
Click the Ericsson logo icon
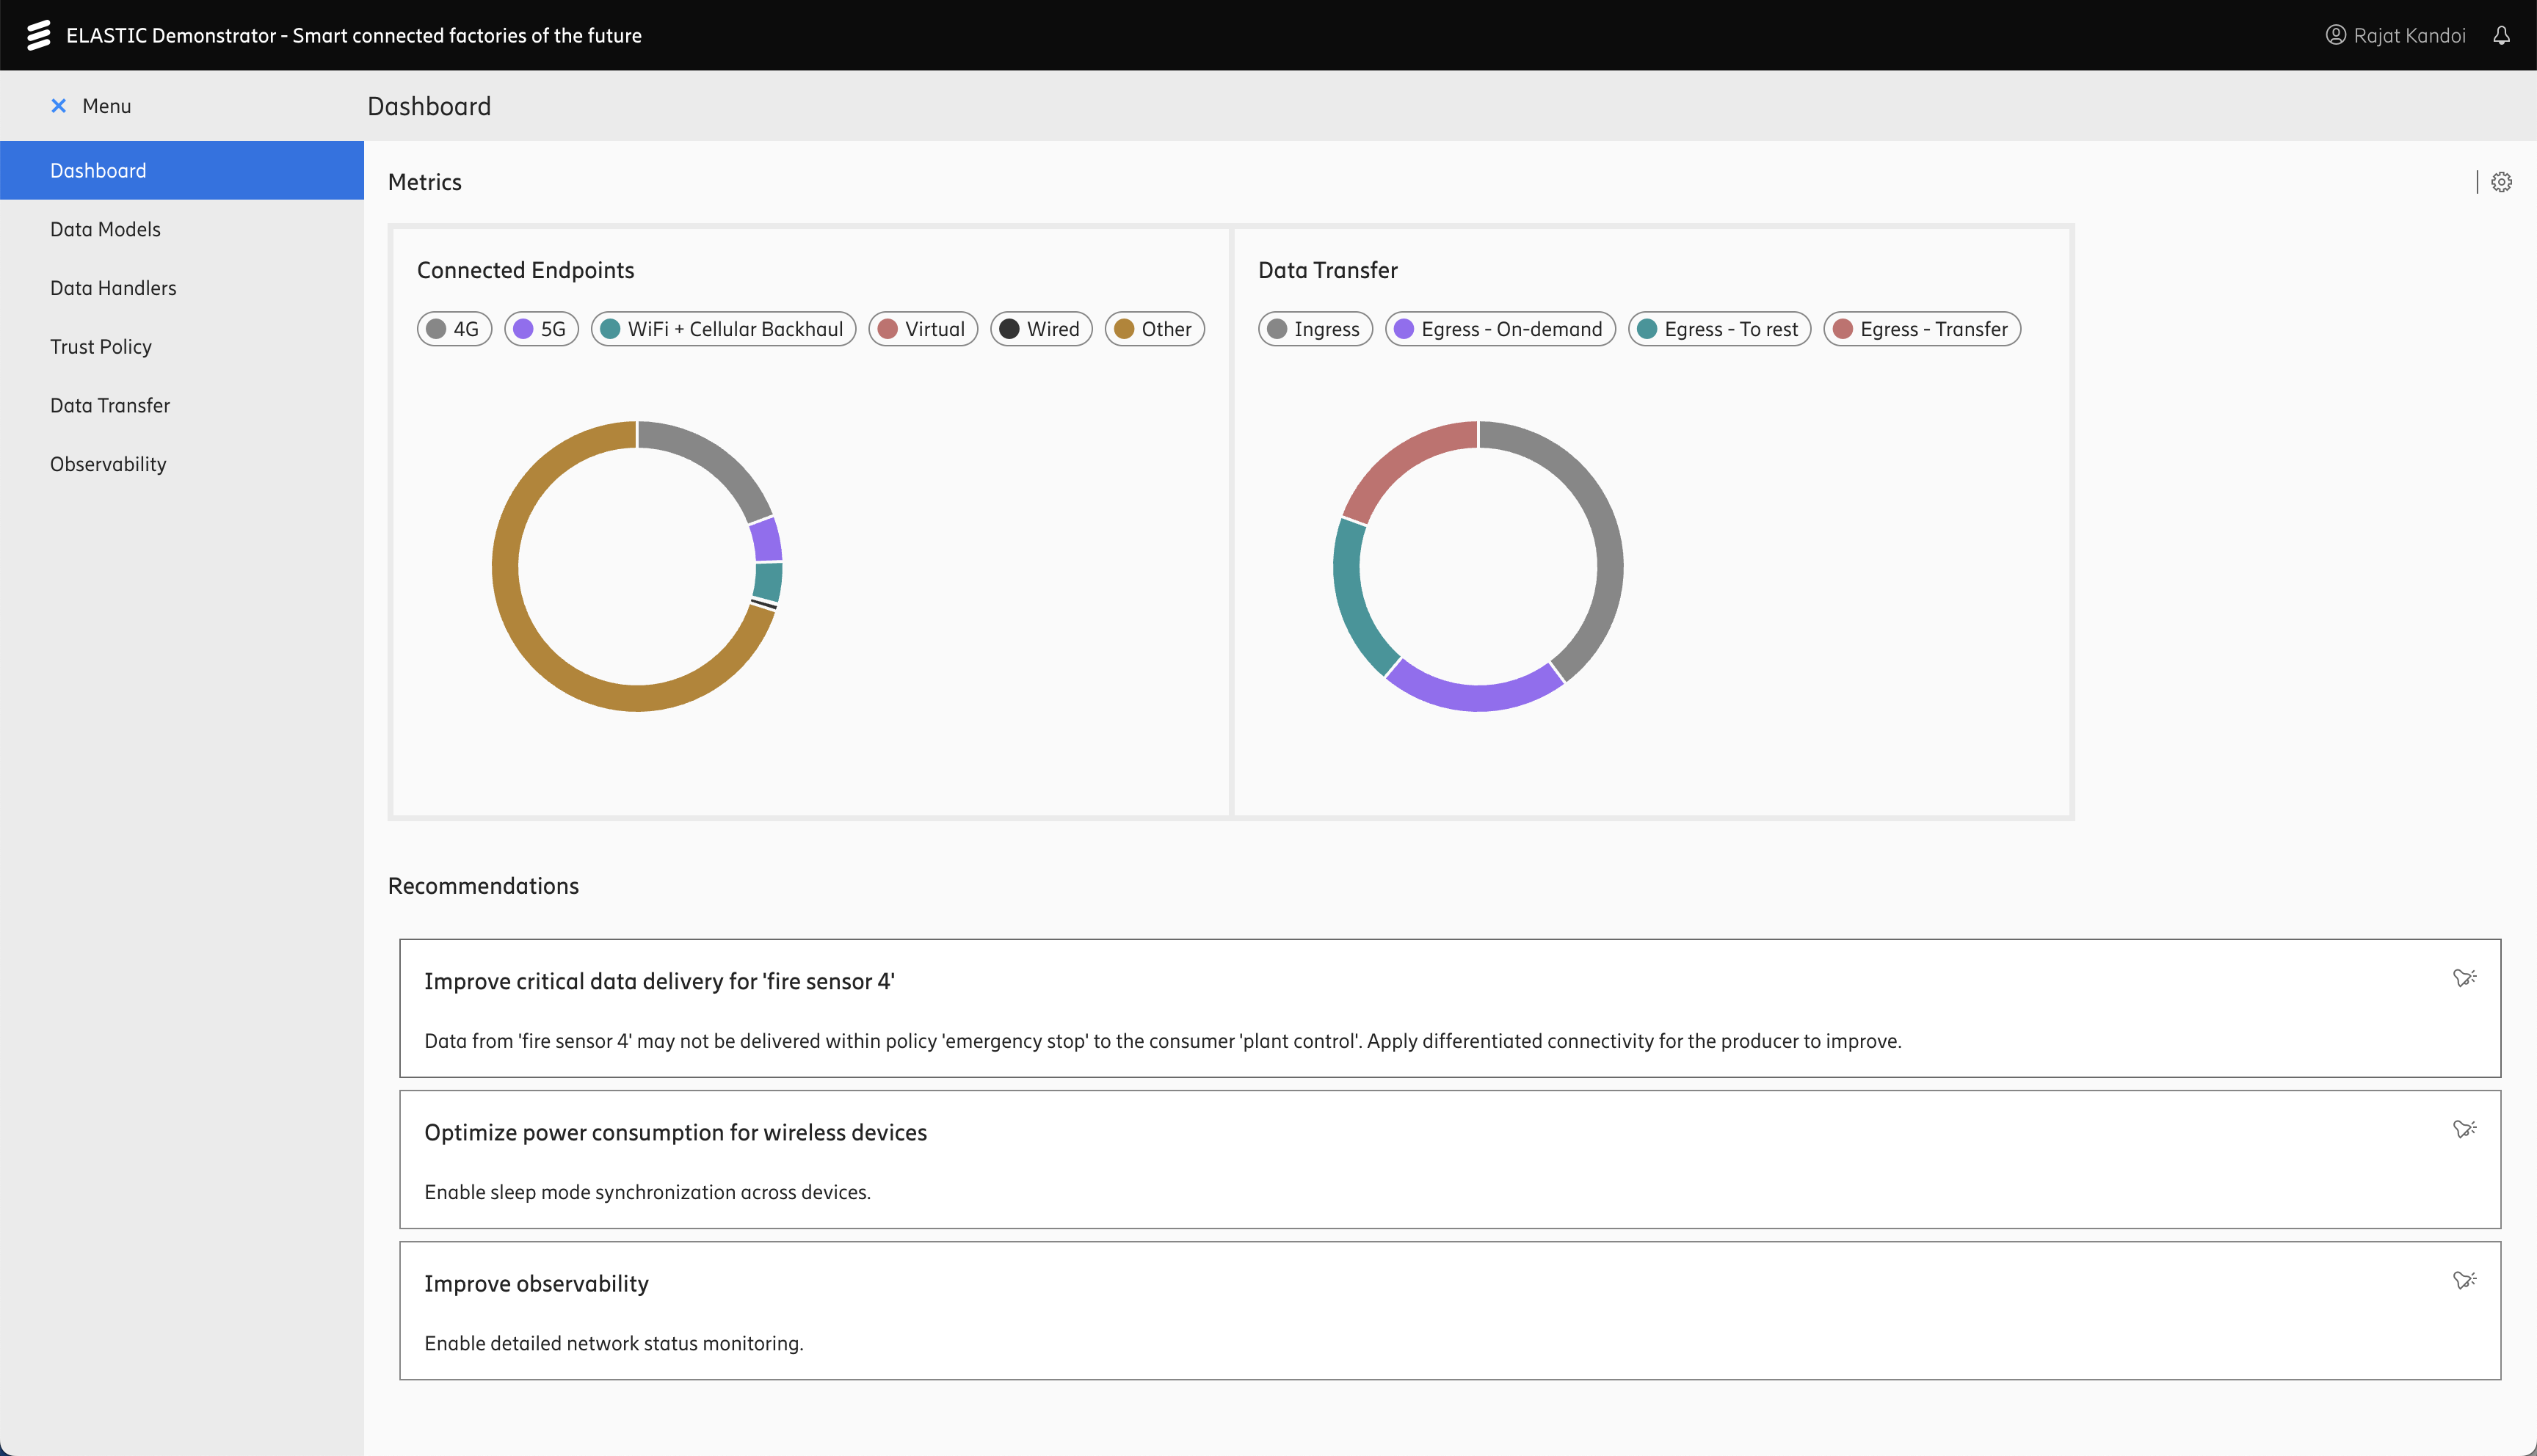(38, 35)
